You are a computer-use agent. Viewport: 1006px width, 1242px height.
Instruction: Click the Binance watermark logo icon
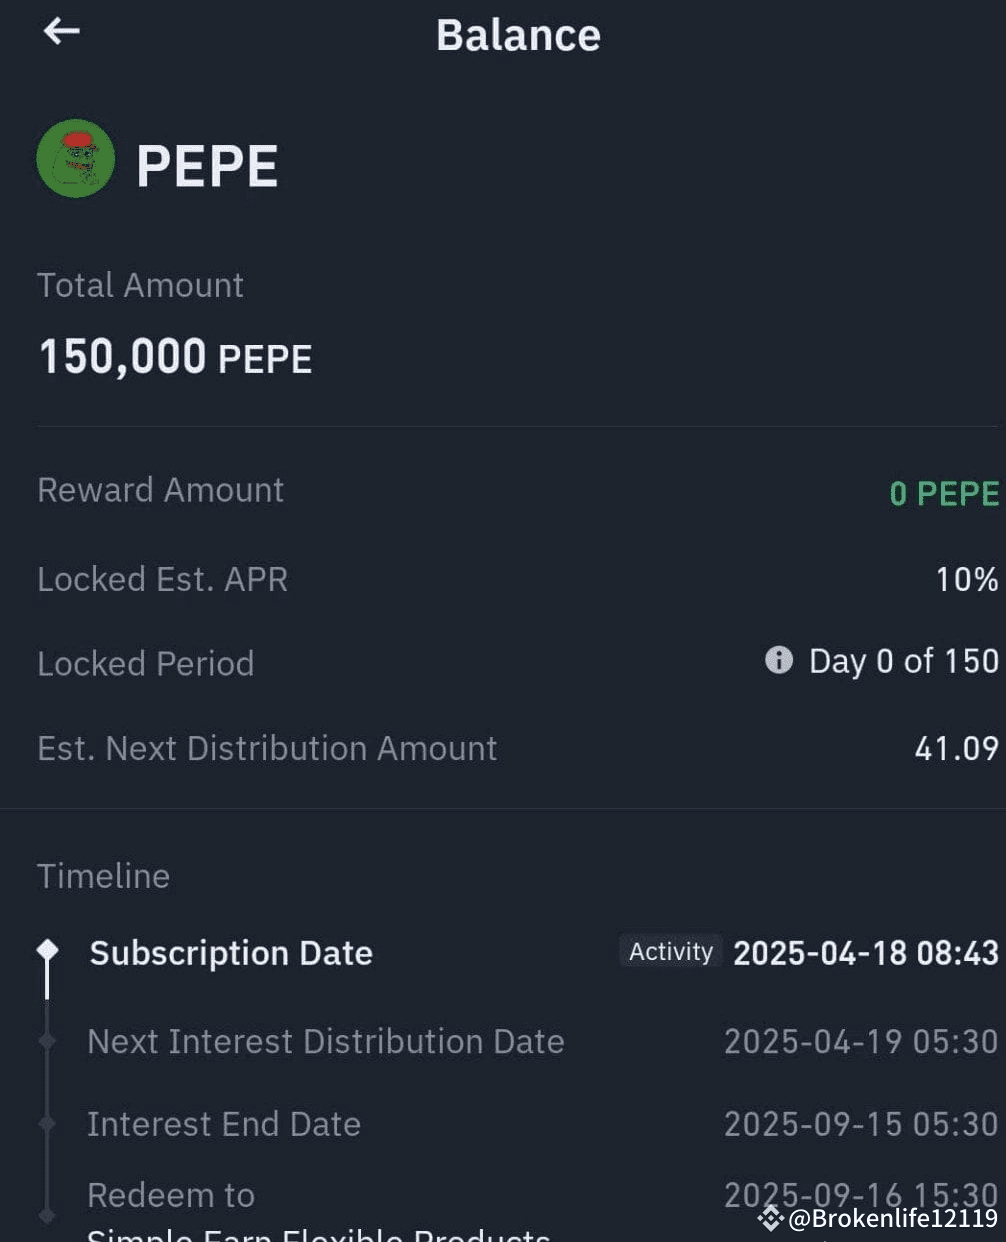pos(770,1217)
